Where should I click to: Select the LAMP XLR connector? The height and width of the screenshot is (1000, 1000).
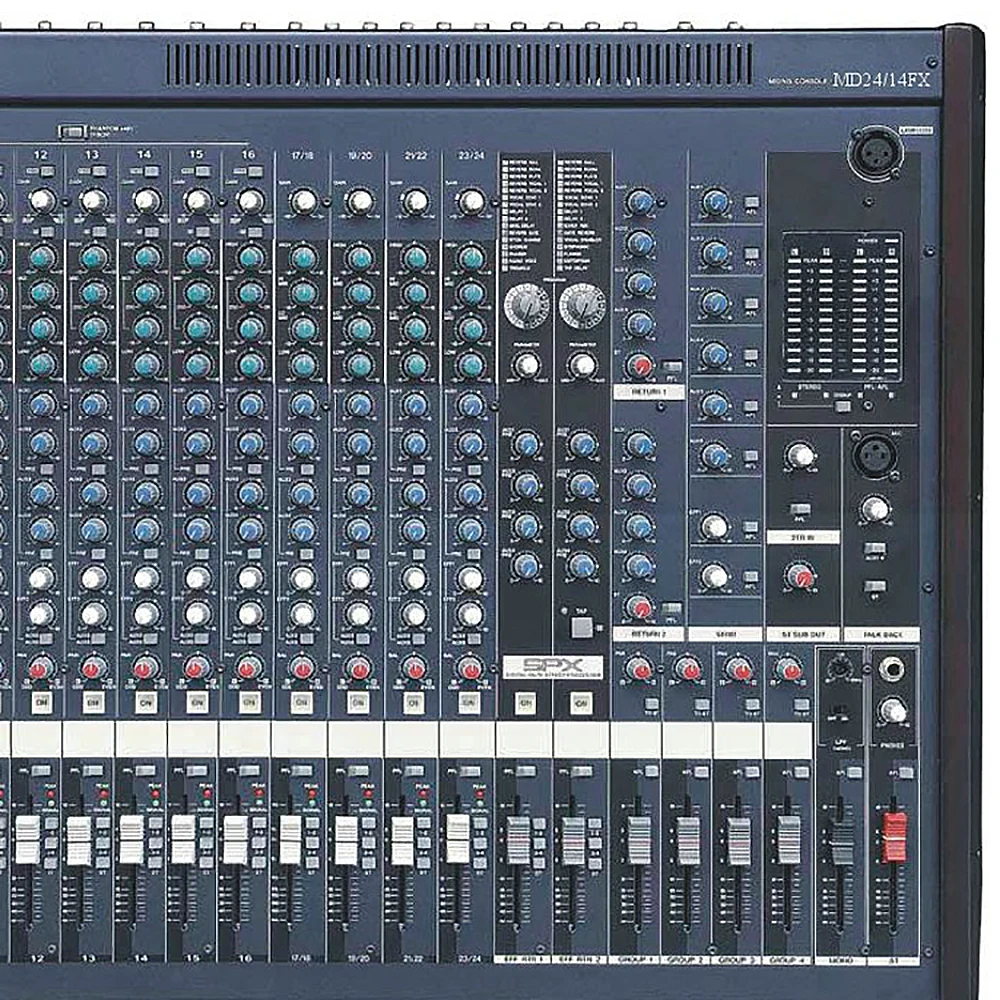[875, 154]
